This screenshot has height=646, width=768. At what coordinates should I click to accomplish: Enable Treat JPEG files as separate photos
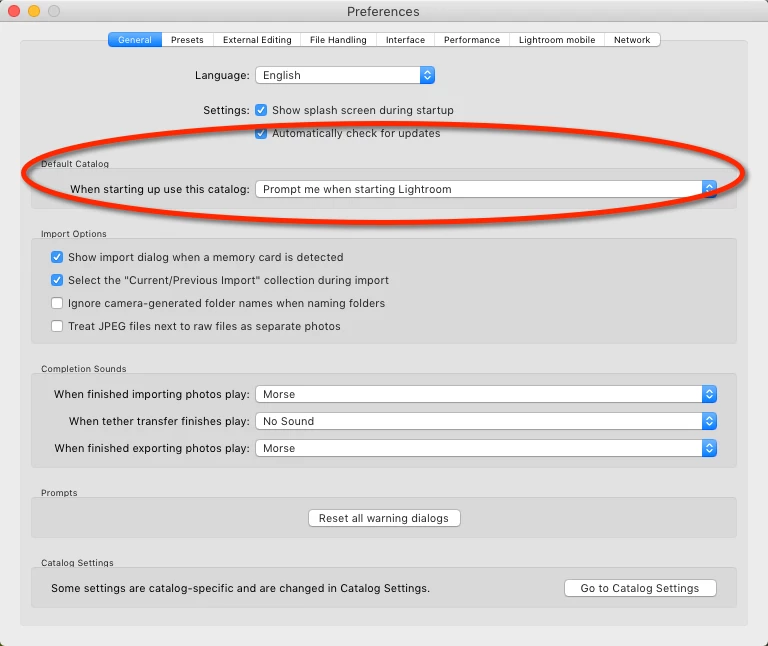click(x=57, y=326)
